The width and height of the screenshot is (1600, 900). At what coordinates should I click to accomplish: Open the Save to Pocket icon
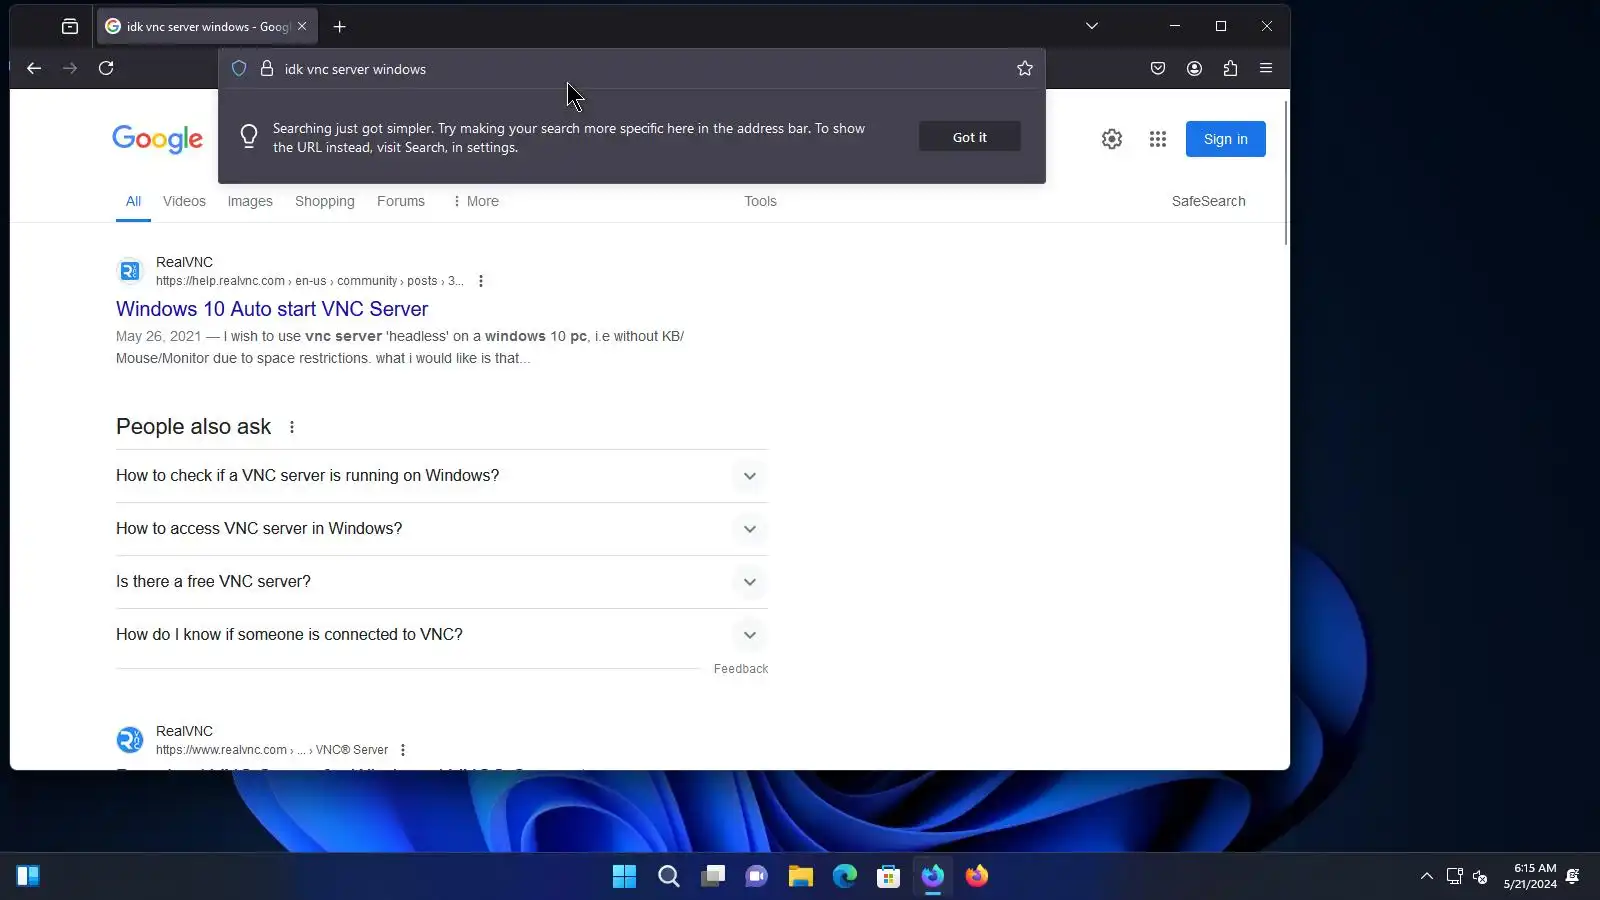[x=1158, y=68]
